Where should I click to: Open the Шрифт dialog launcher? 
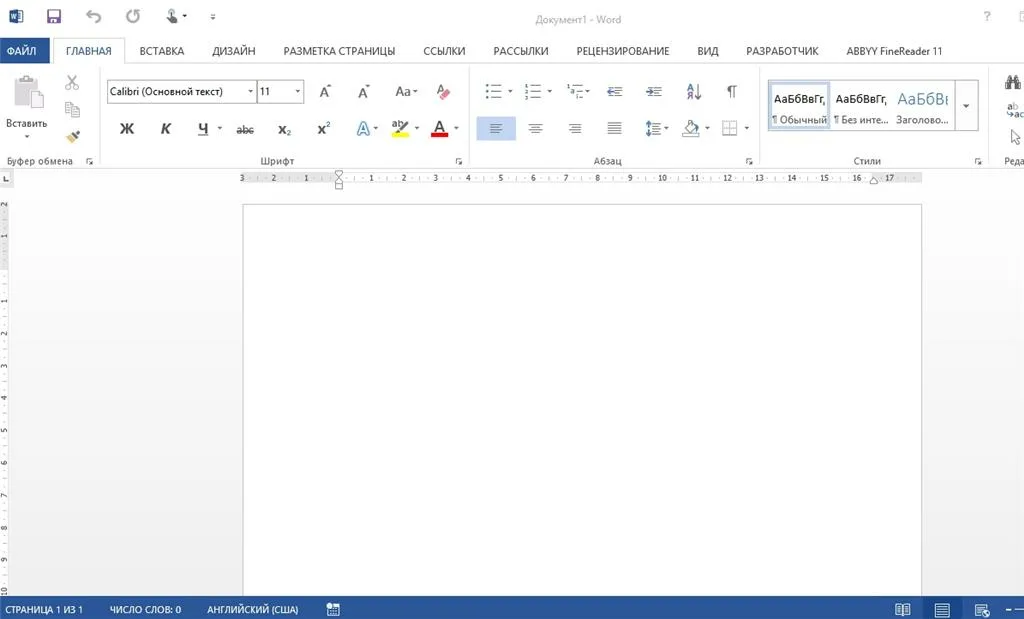click(x=458, y=161)
